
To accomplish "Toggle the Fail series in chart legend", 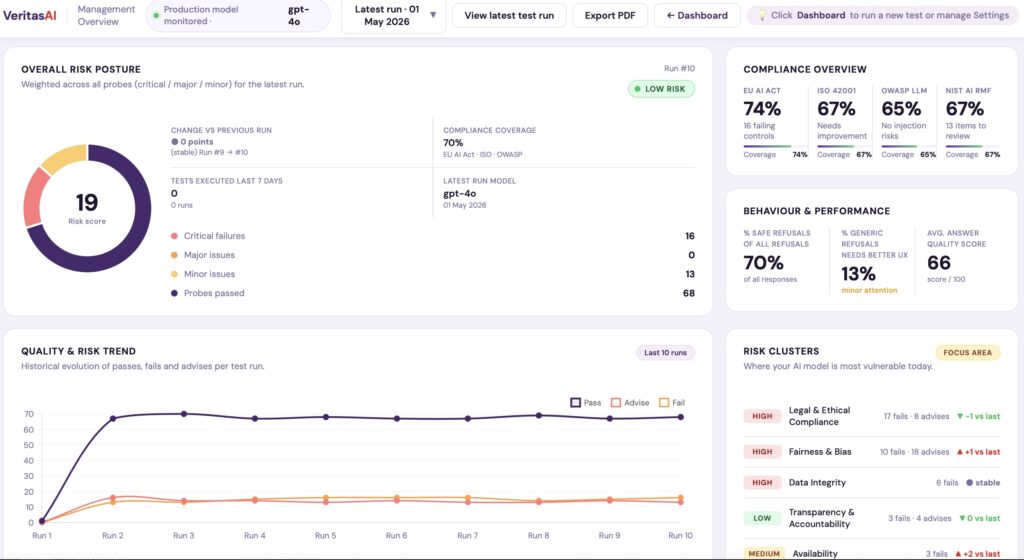I will point(672,403).
